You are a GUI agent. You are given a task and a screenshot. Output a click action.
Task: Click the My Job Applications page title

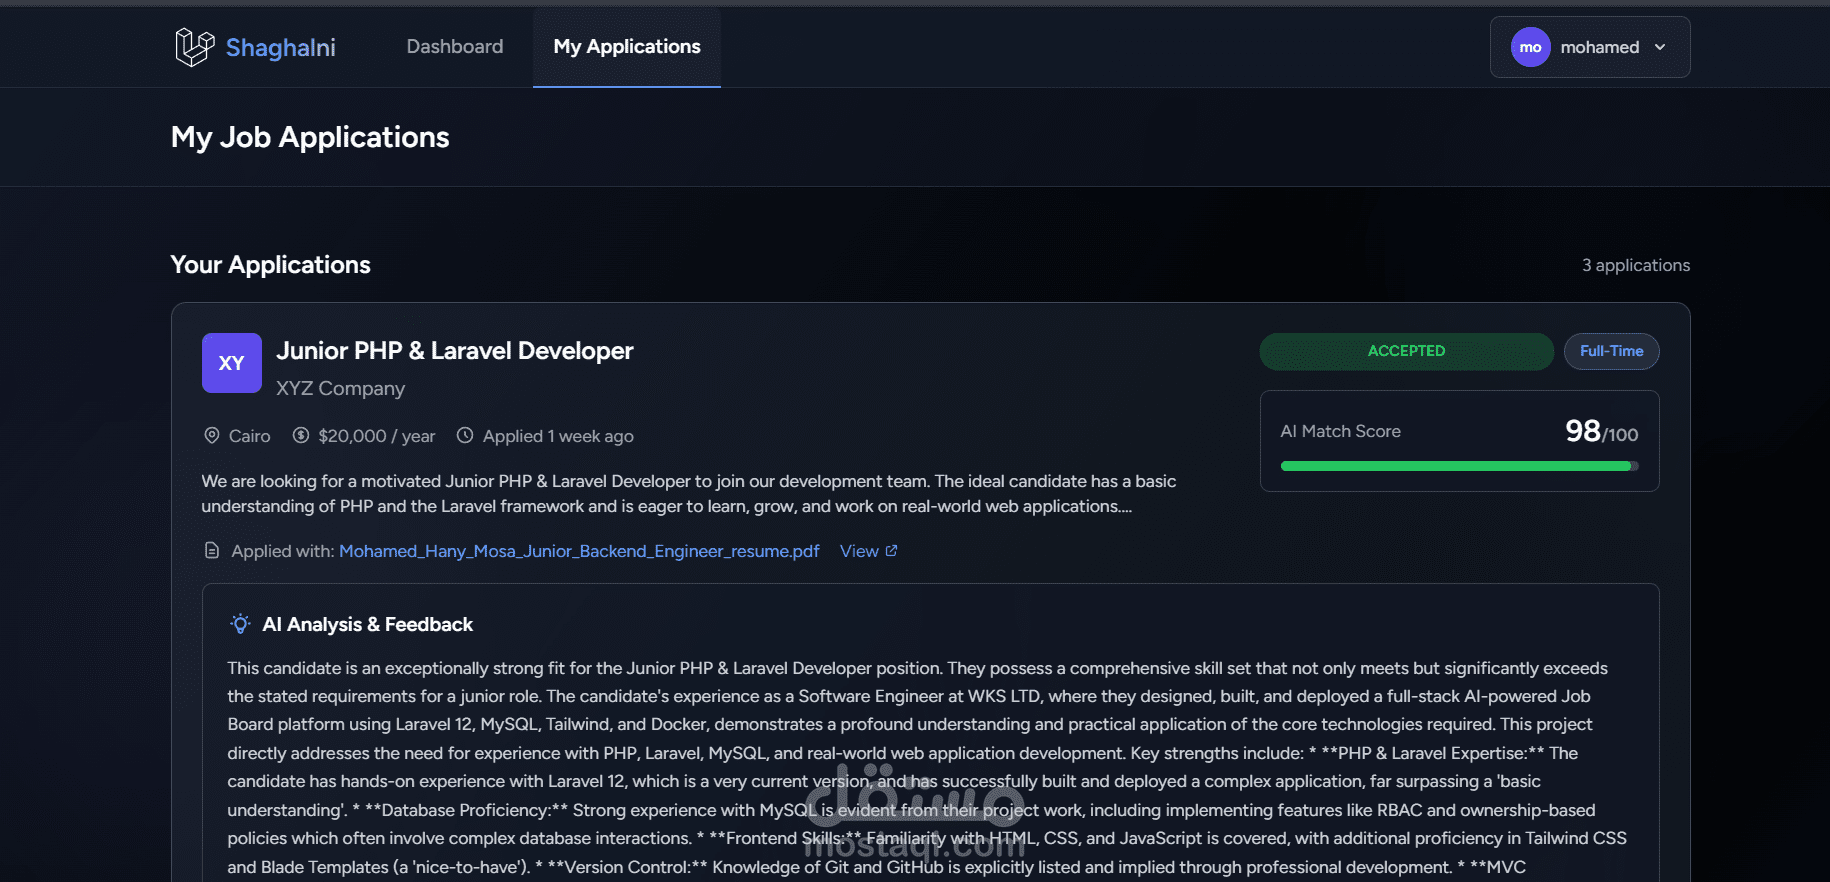click(x=310, y=137)
